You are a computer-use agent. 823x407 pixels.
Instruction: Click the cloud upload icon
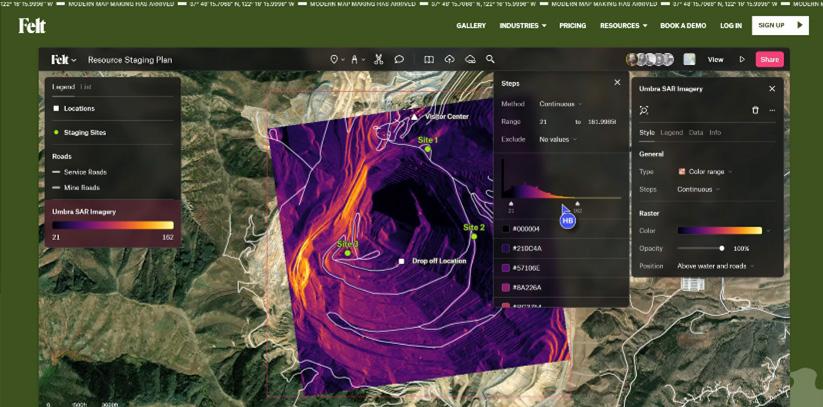449,59
